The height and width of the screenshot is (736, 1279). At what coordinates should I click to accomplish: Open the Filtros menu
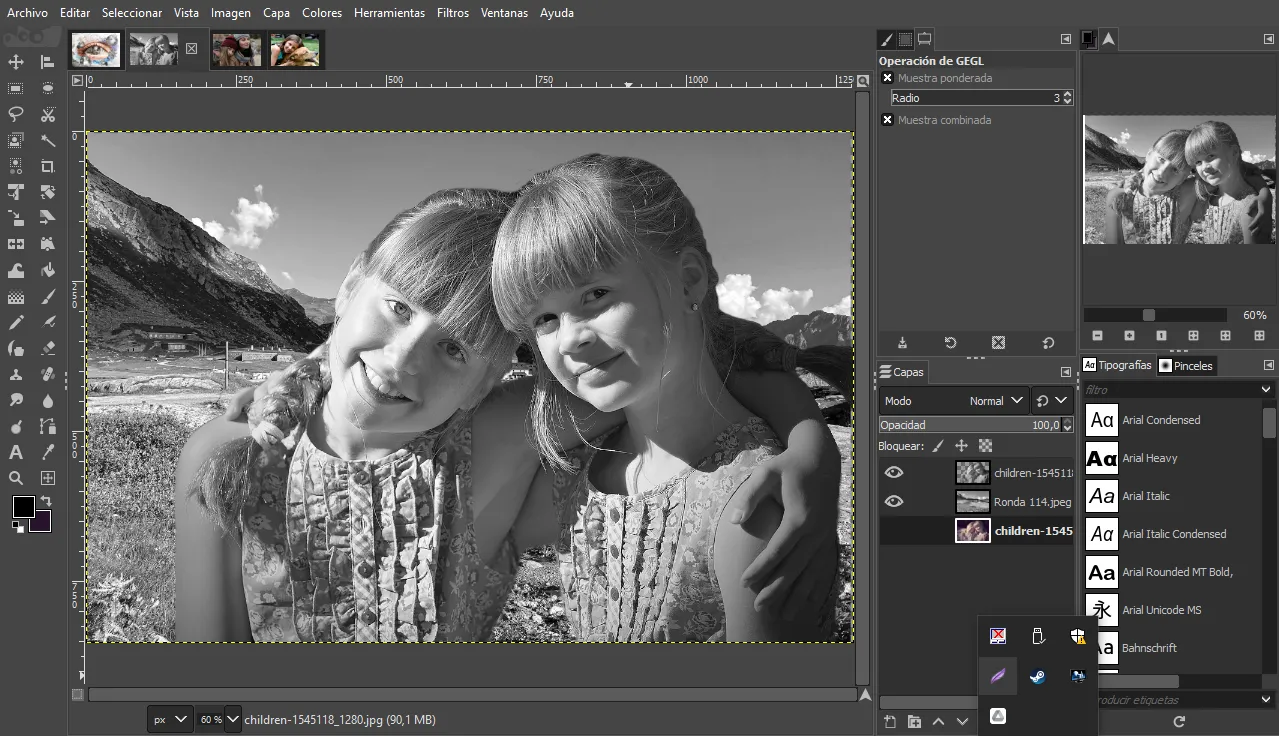[x=453, y=13]
